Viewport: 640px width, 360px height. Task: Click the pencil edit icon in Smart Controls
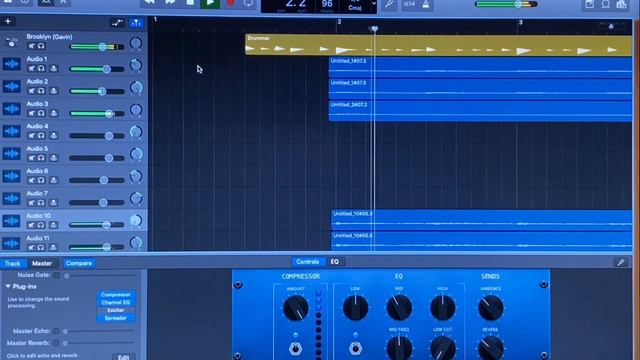tap(621, 262)
